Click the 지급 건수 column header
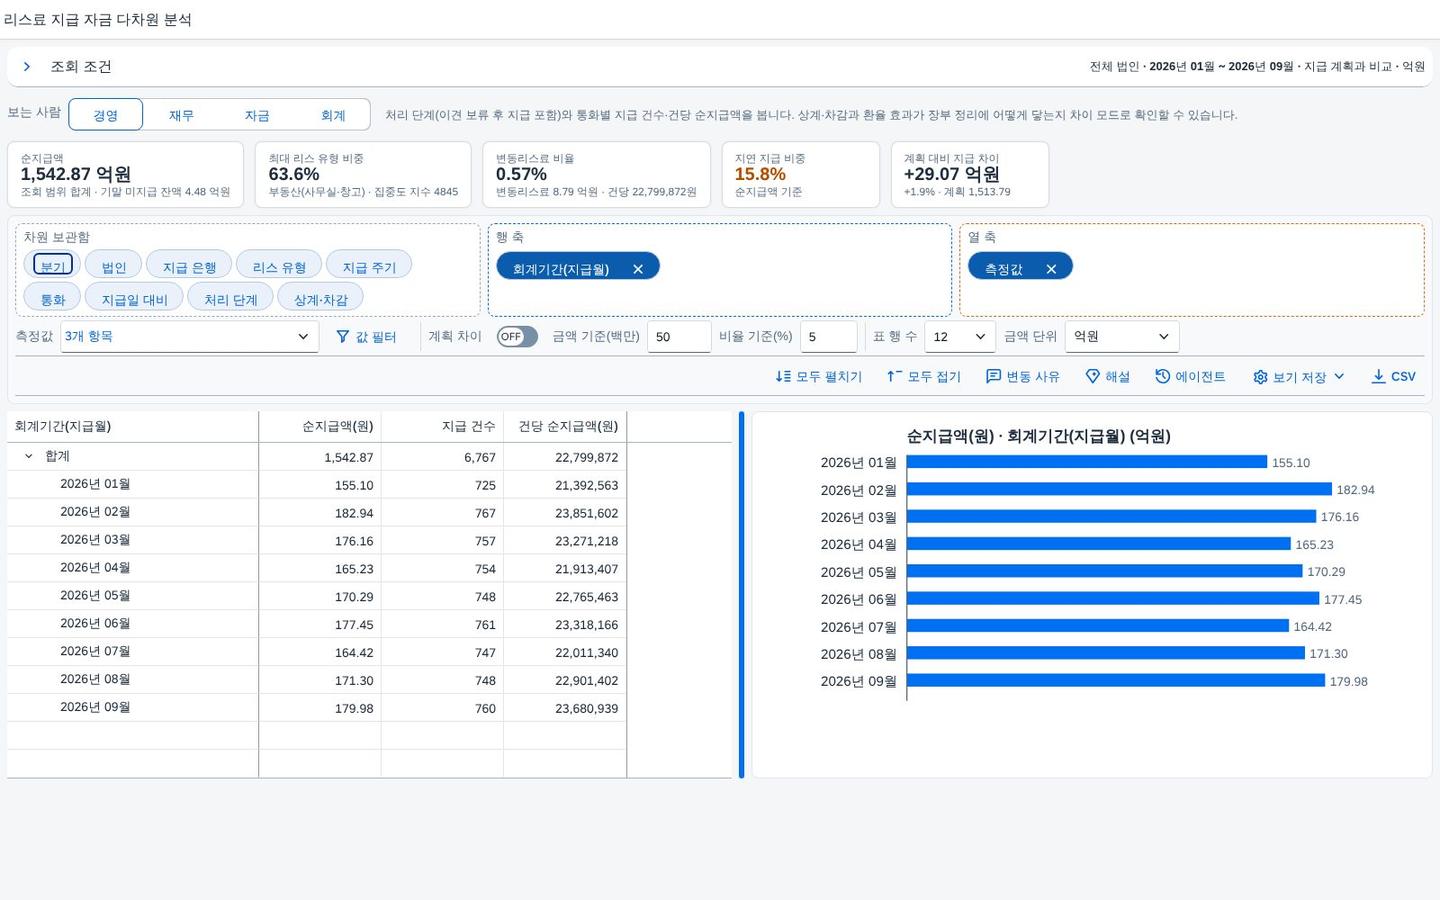Image resolution: width=1440 pixels, height=900 pixels. click(x=442, y=427)
